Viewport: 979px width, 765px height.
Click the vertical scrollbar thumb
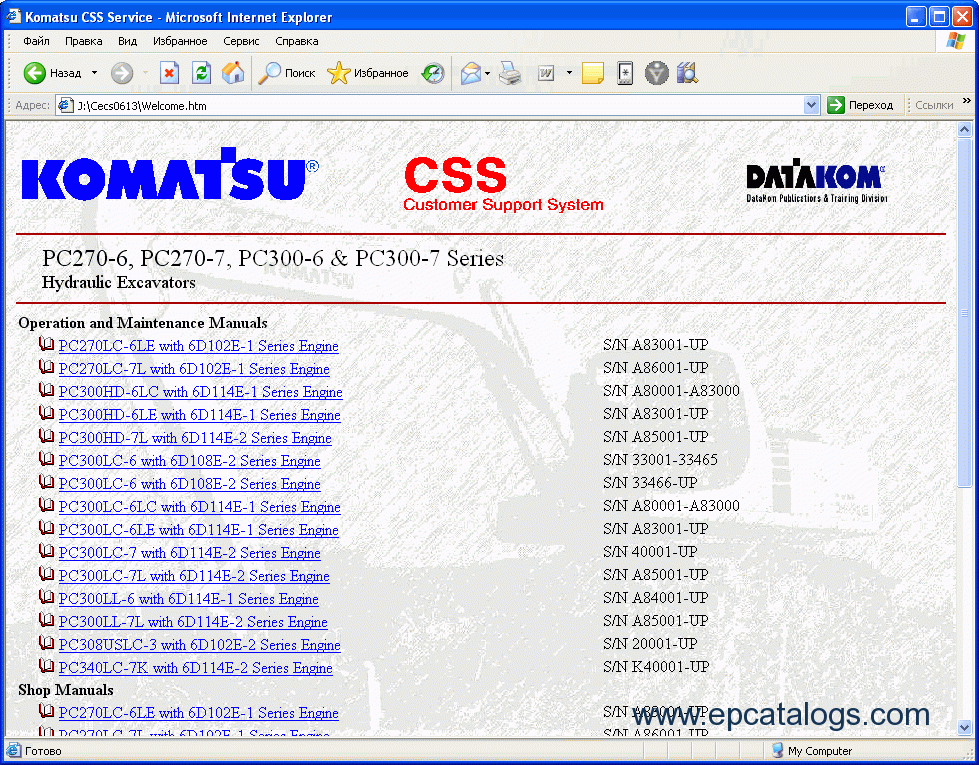point(965,312)
